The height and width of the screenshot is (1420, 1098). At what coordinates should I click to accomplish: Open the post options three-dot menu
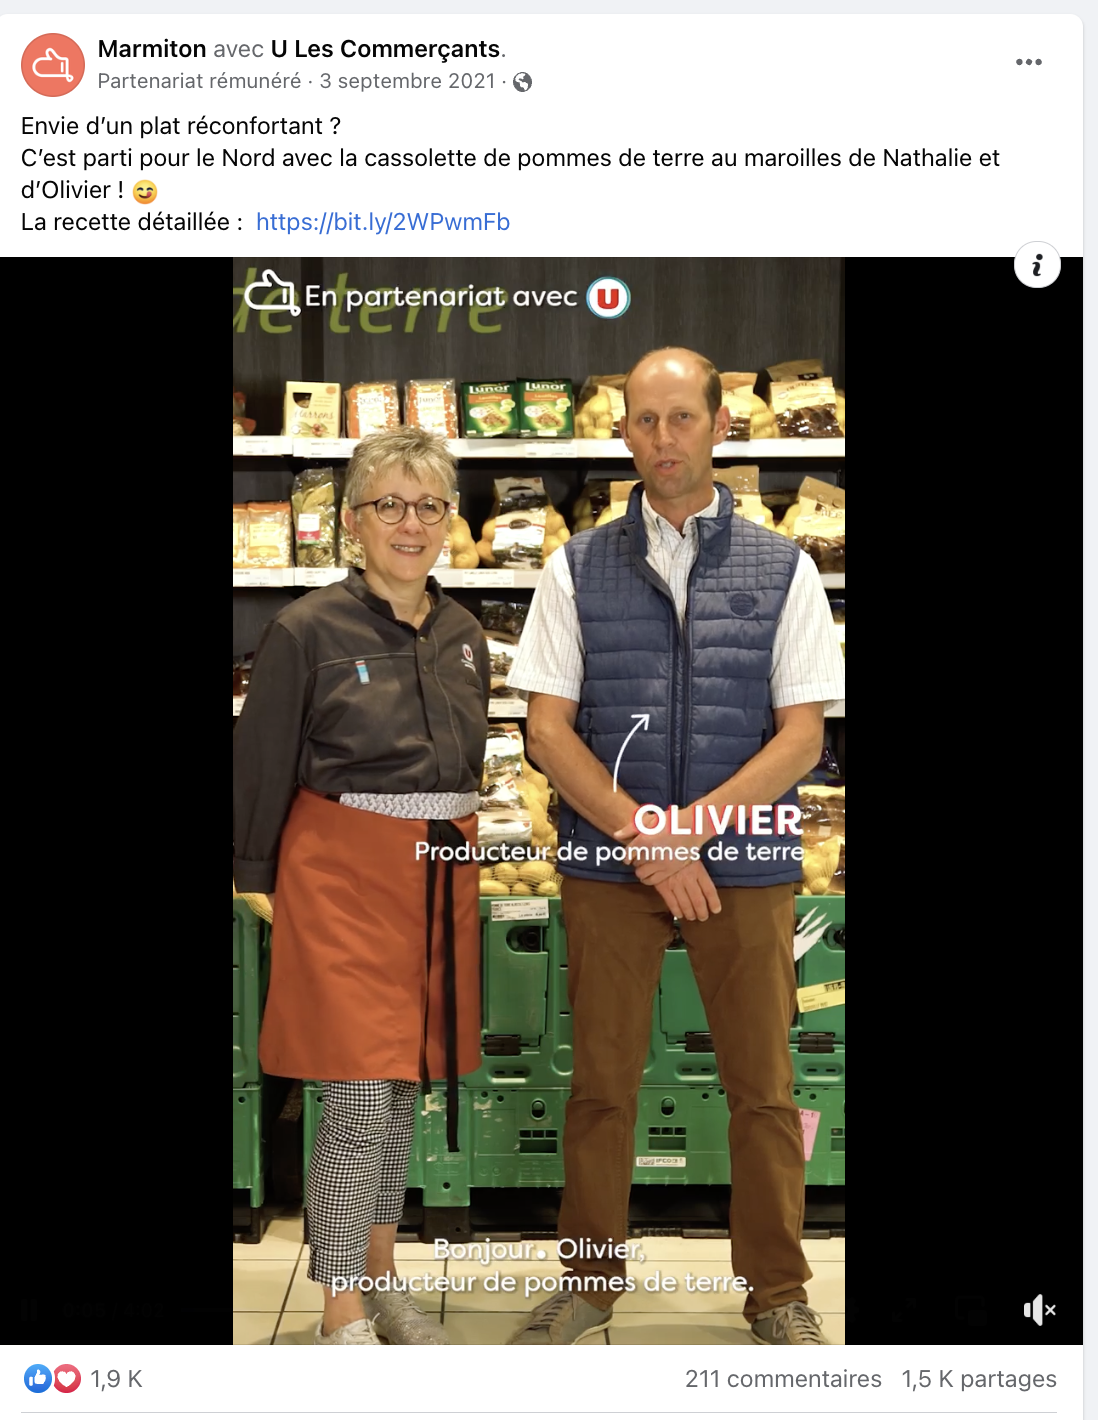[1029, 62]
